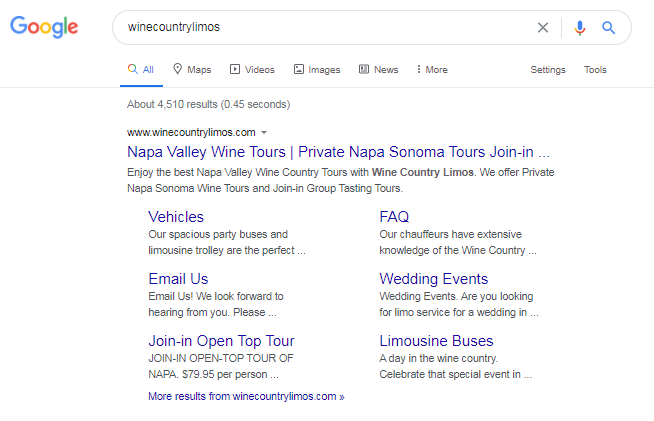Open the News results tab
654x421 pixels.
pos(378,70)
